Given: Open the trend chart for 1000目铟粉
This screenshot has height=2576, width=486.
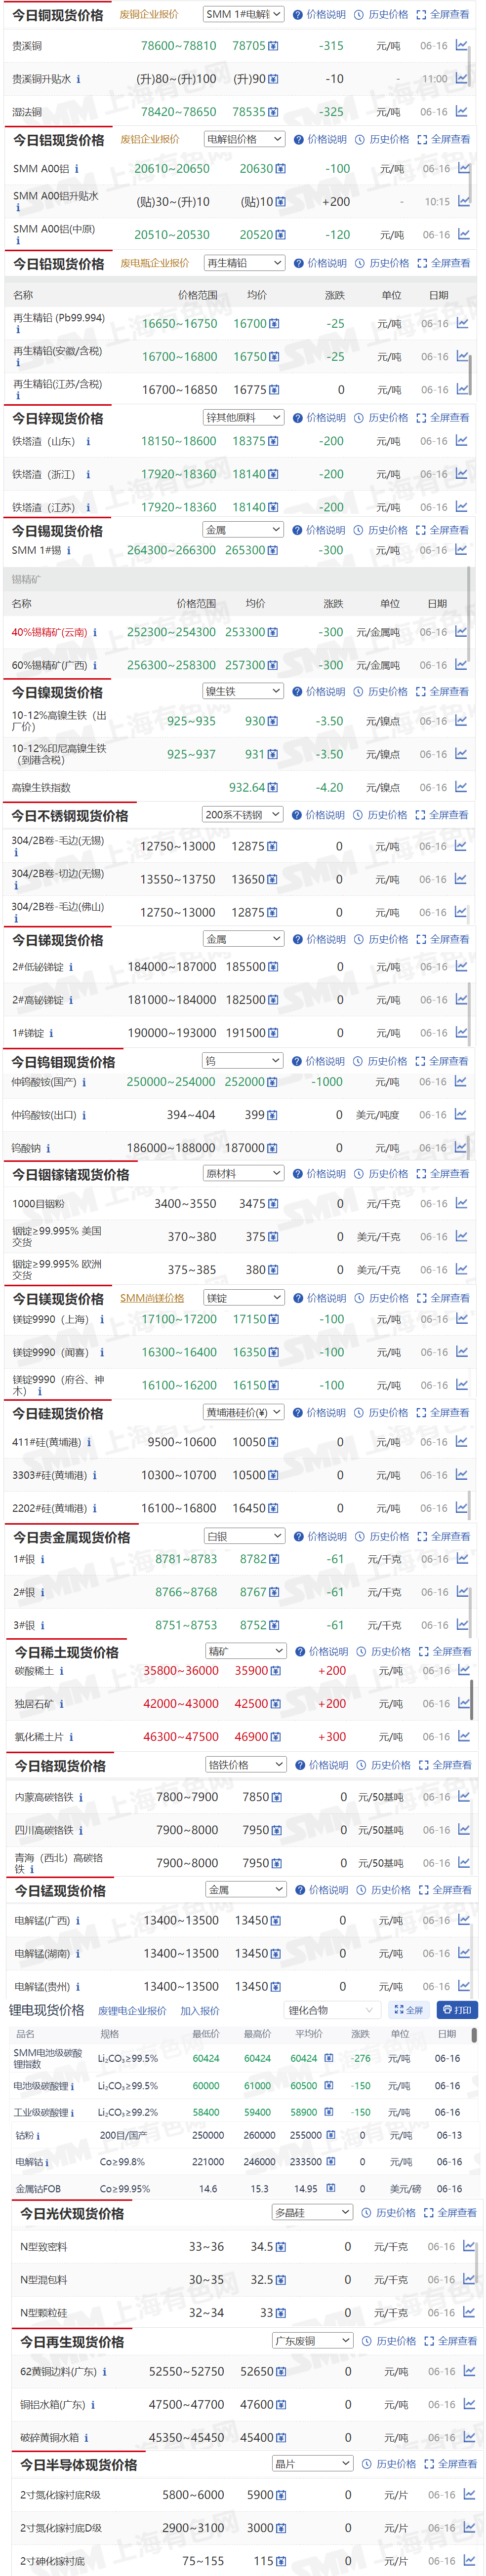Looking at the screenshot, I should coord(461,1203).
